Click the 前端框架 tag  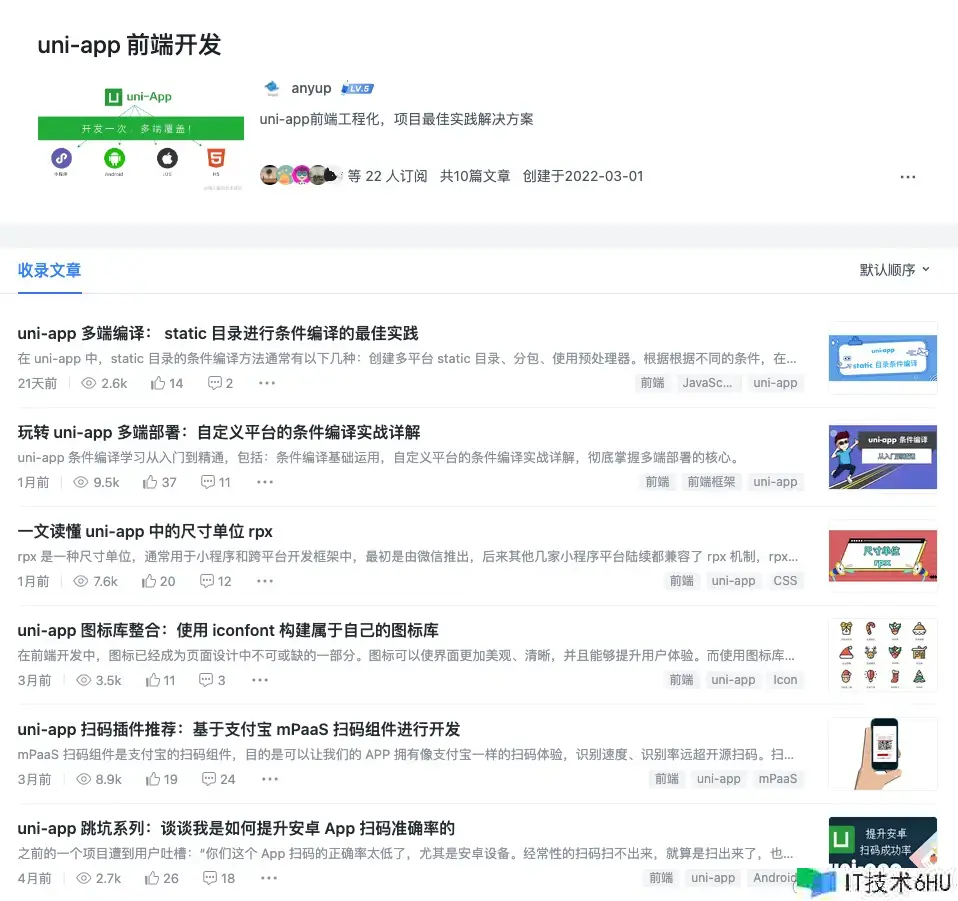click(711, 482)
